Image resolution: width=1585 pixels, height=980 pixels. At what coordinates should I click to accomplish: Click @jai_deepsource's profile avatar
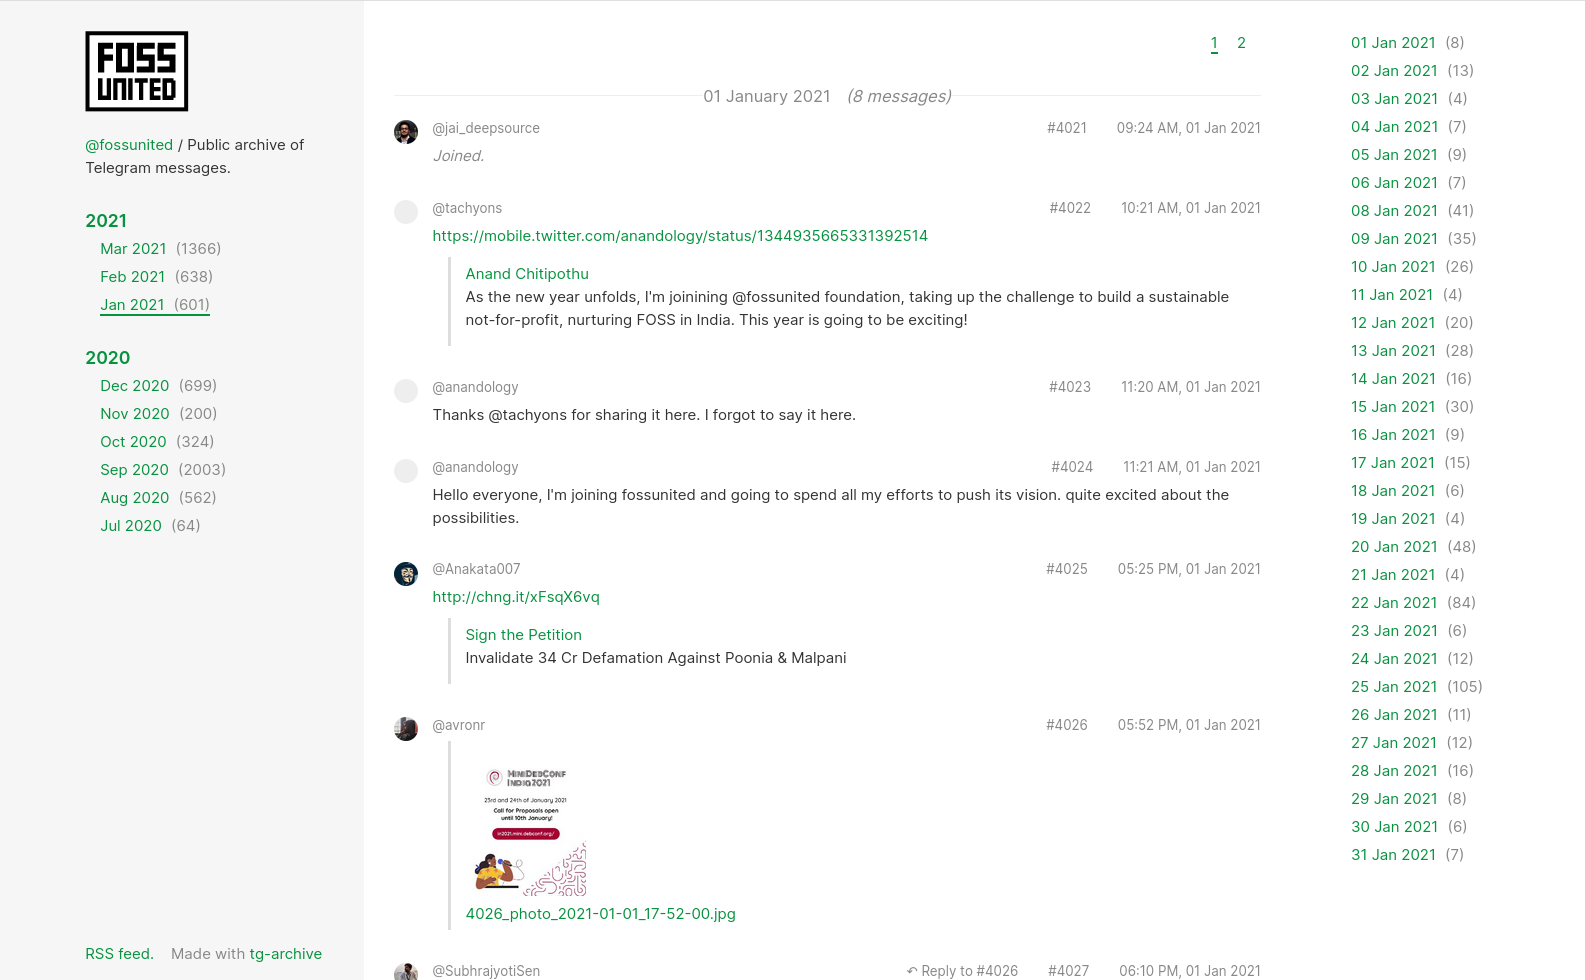406,132
